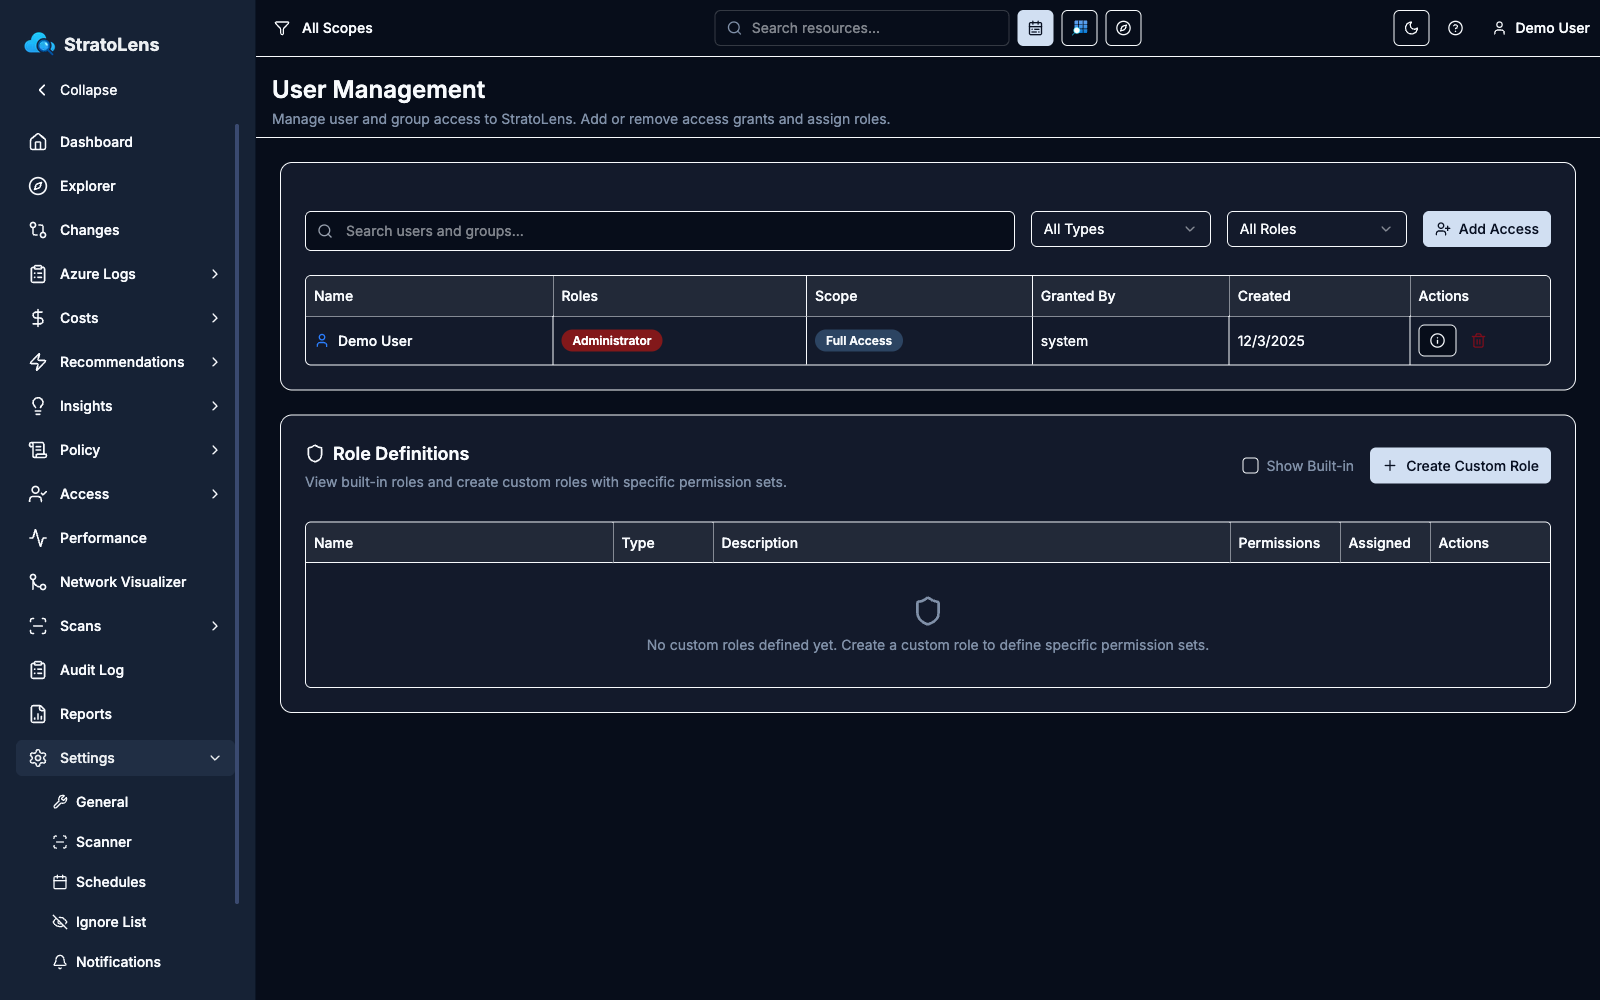Click the Audit Log clipboard icon

pyautogui.click(x=38, y=670)
